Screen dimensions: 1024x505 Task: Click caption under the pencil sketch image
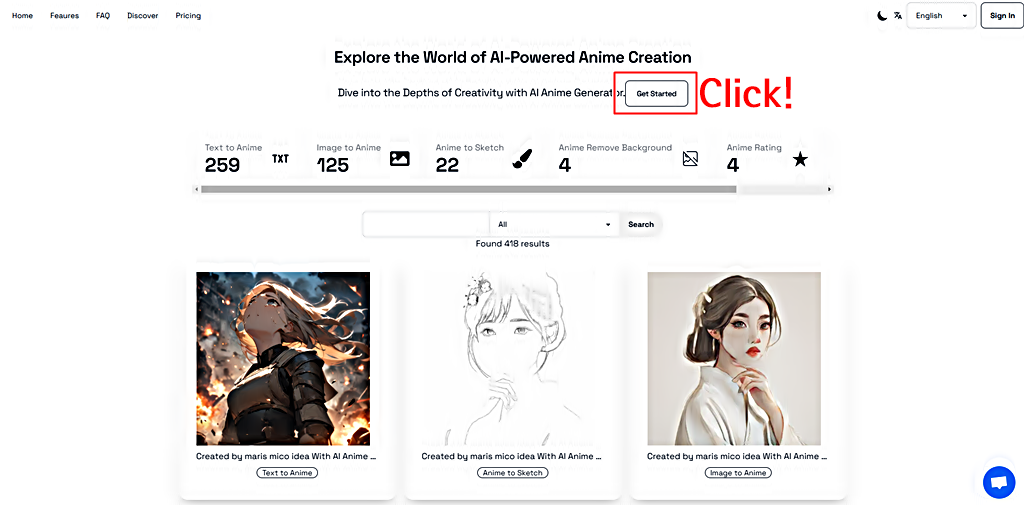click(x=511, y=456)
